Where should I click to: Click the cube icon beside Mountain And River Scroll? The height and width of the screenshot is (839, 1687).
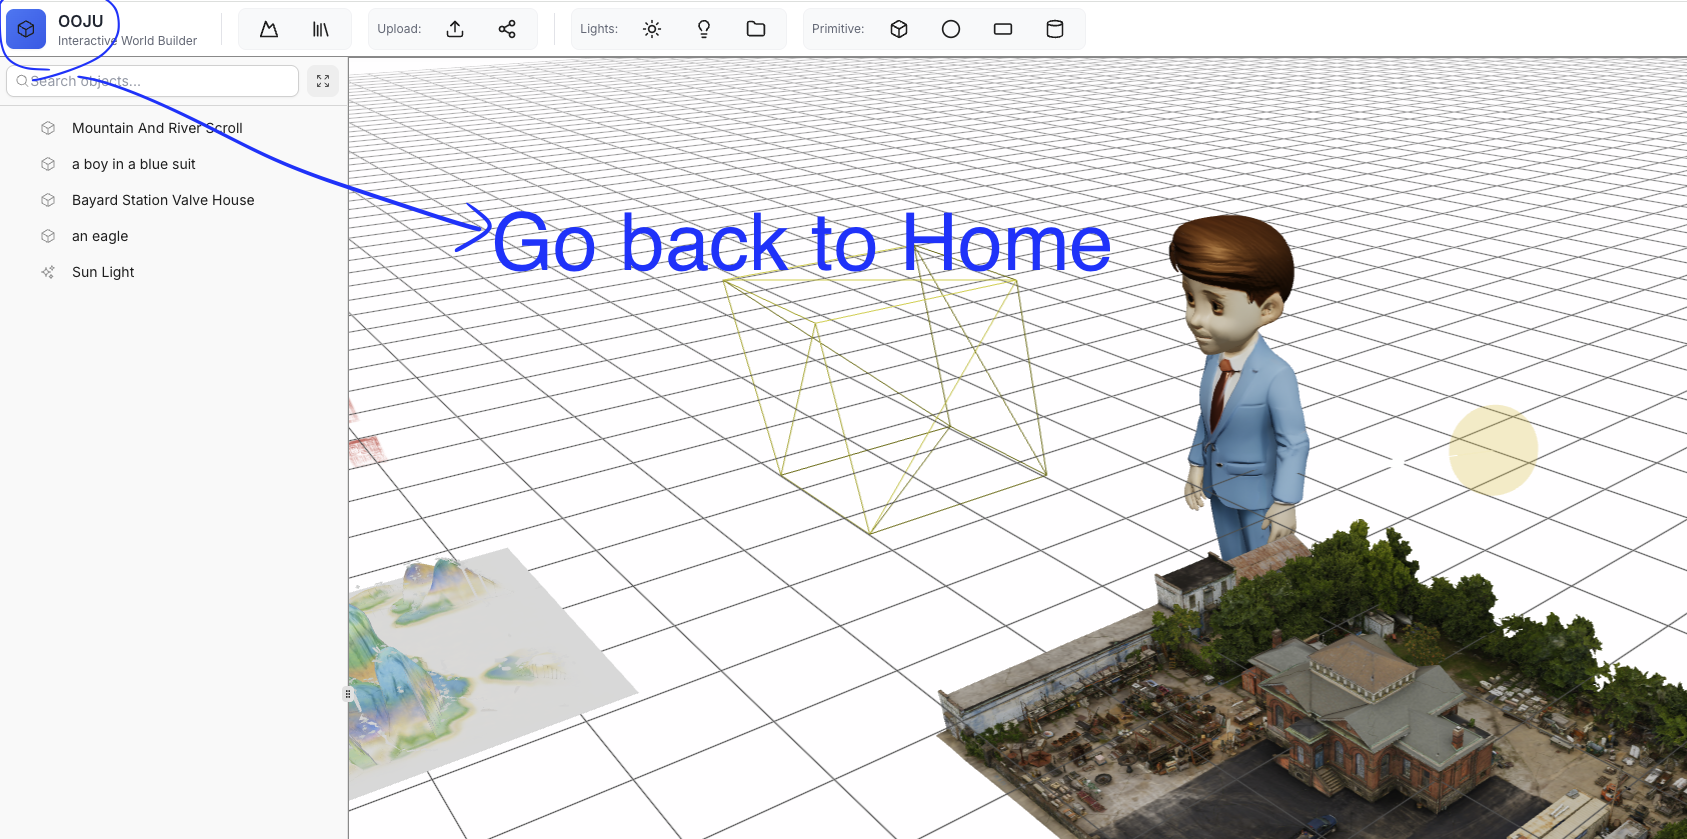click(x=48, y=128)
